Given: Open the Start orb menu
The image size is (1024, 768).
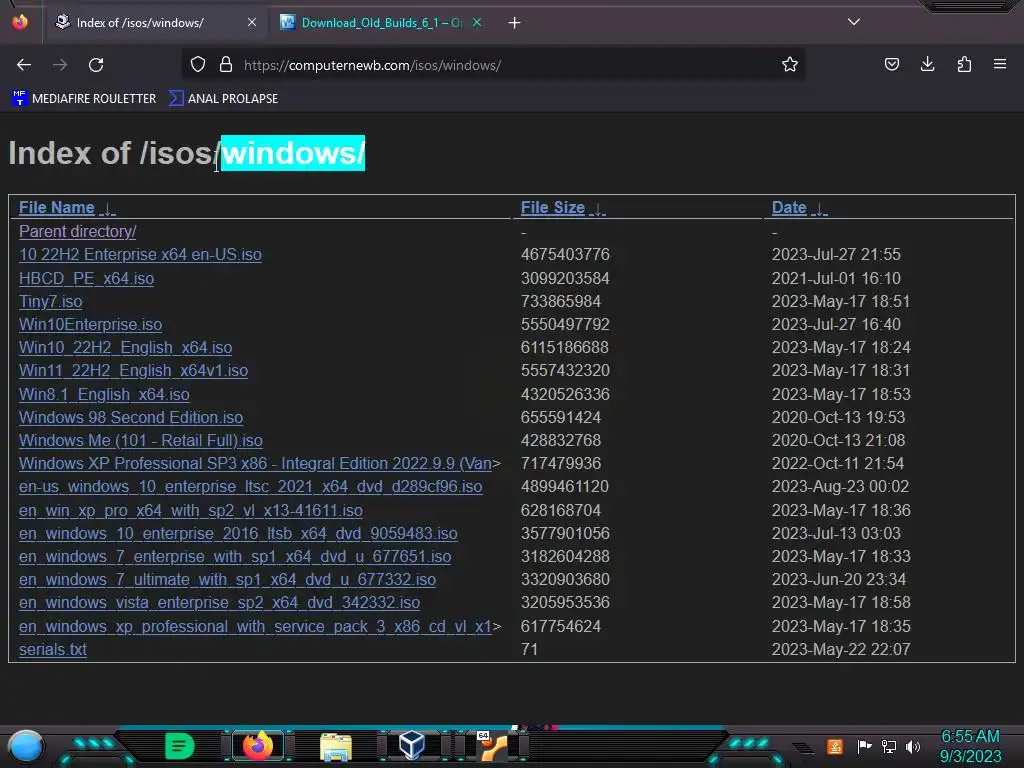Looking at the screenshot, I should coord(25,746).
